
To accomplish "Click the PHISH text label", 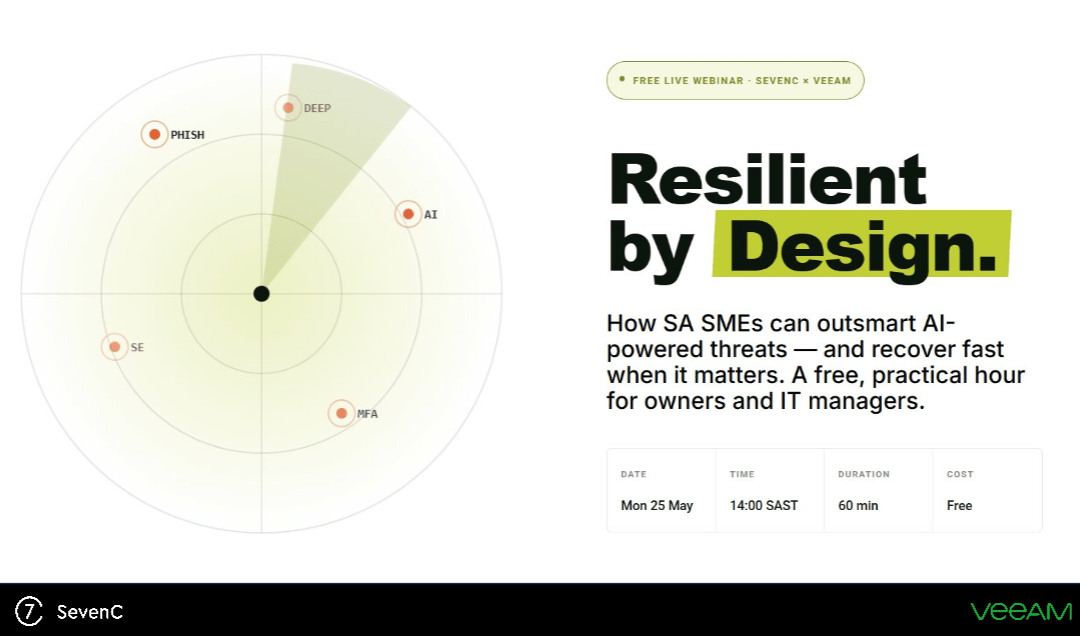I will tap(187, 135).
